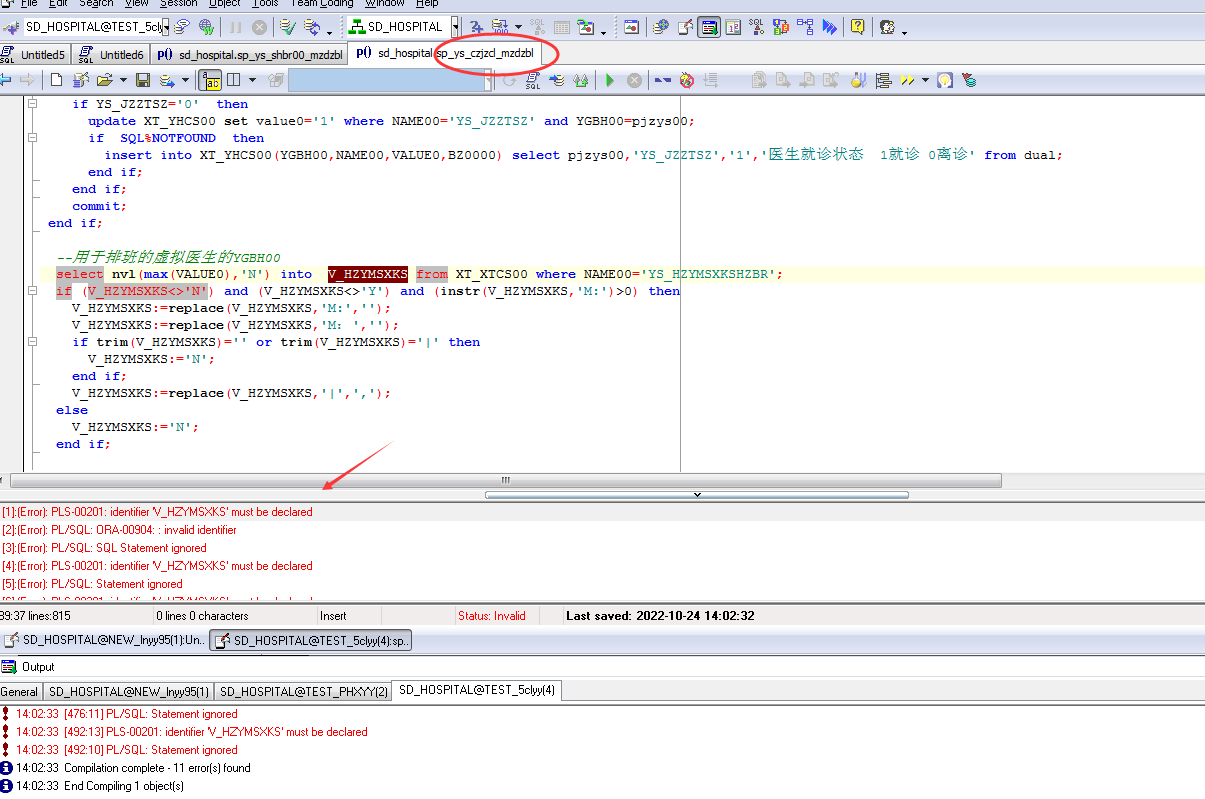Click the schema browser database icon
The height and width of the screenshot is (799, 1205).
[661, 27]
